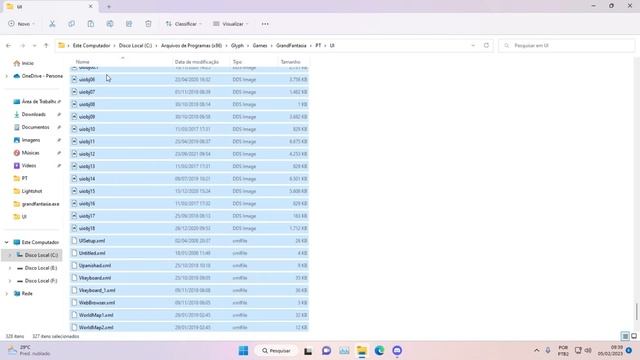Viewport: 640px width, 360px height.
Task: Open the Visualizar view dropdown
Action: point(231,24)
